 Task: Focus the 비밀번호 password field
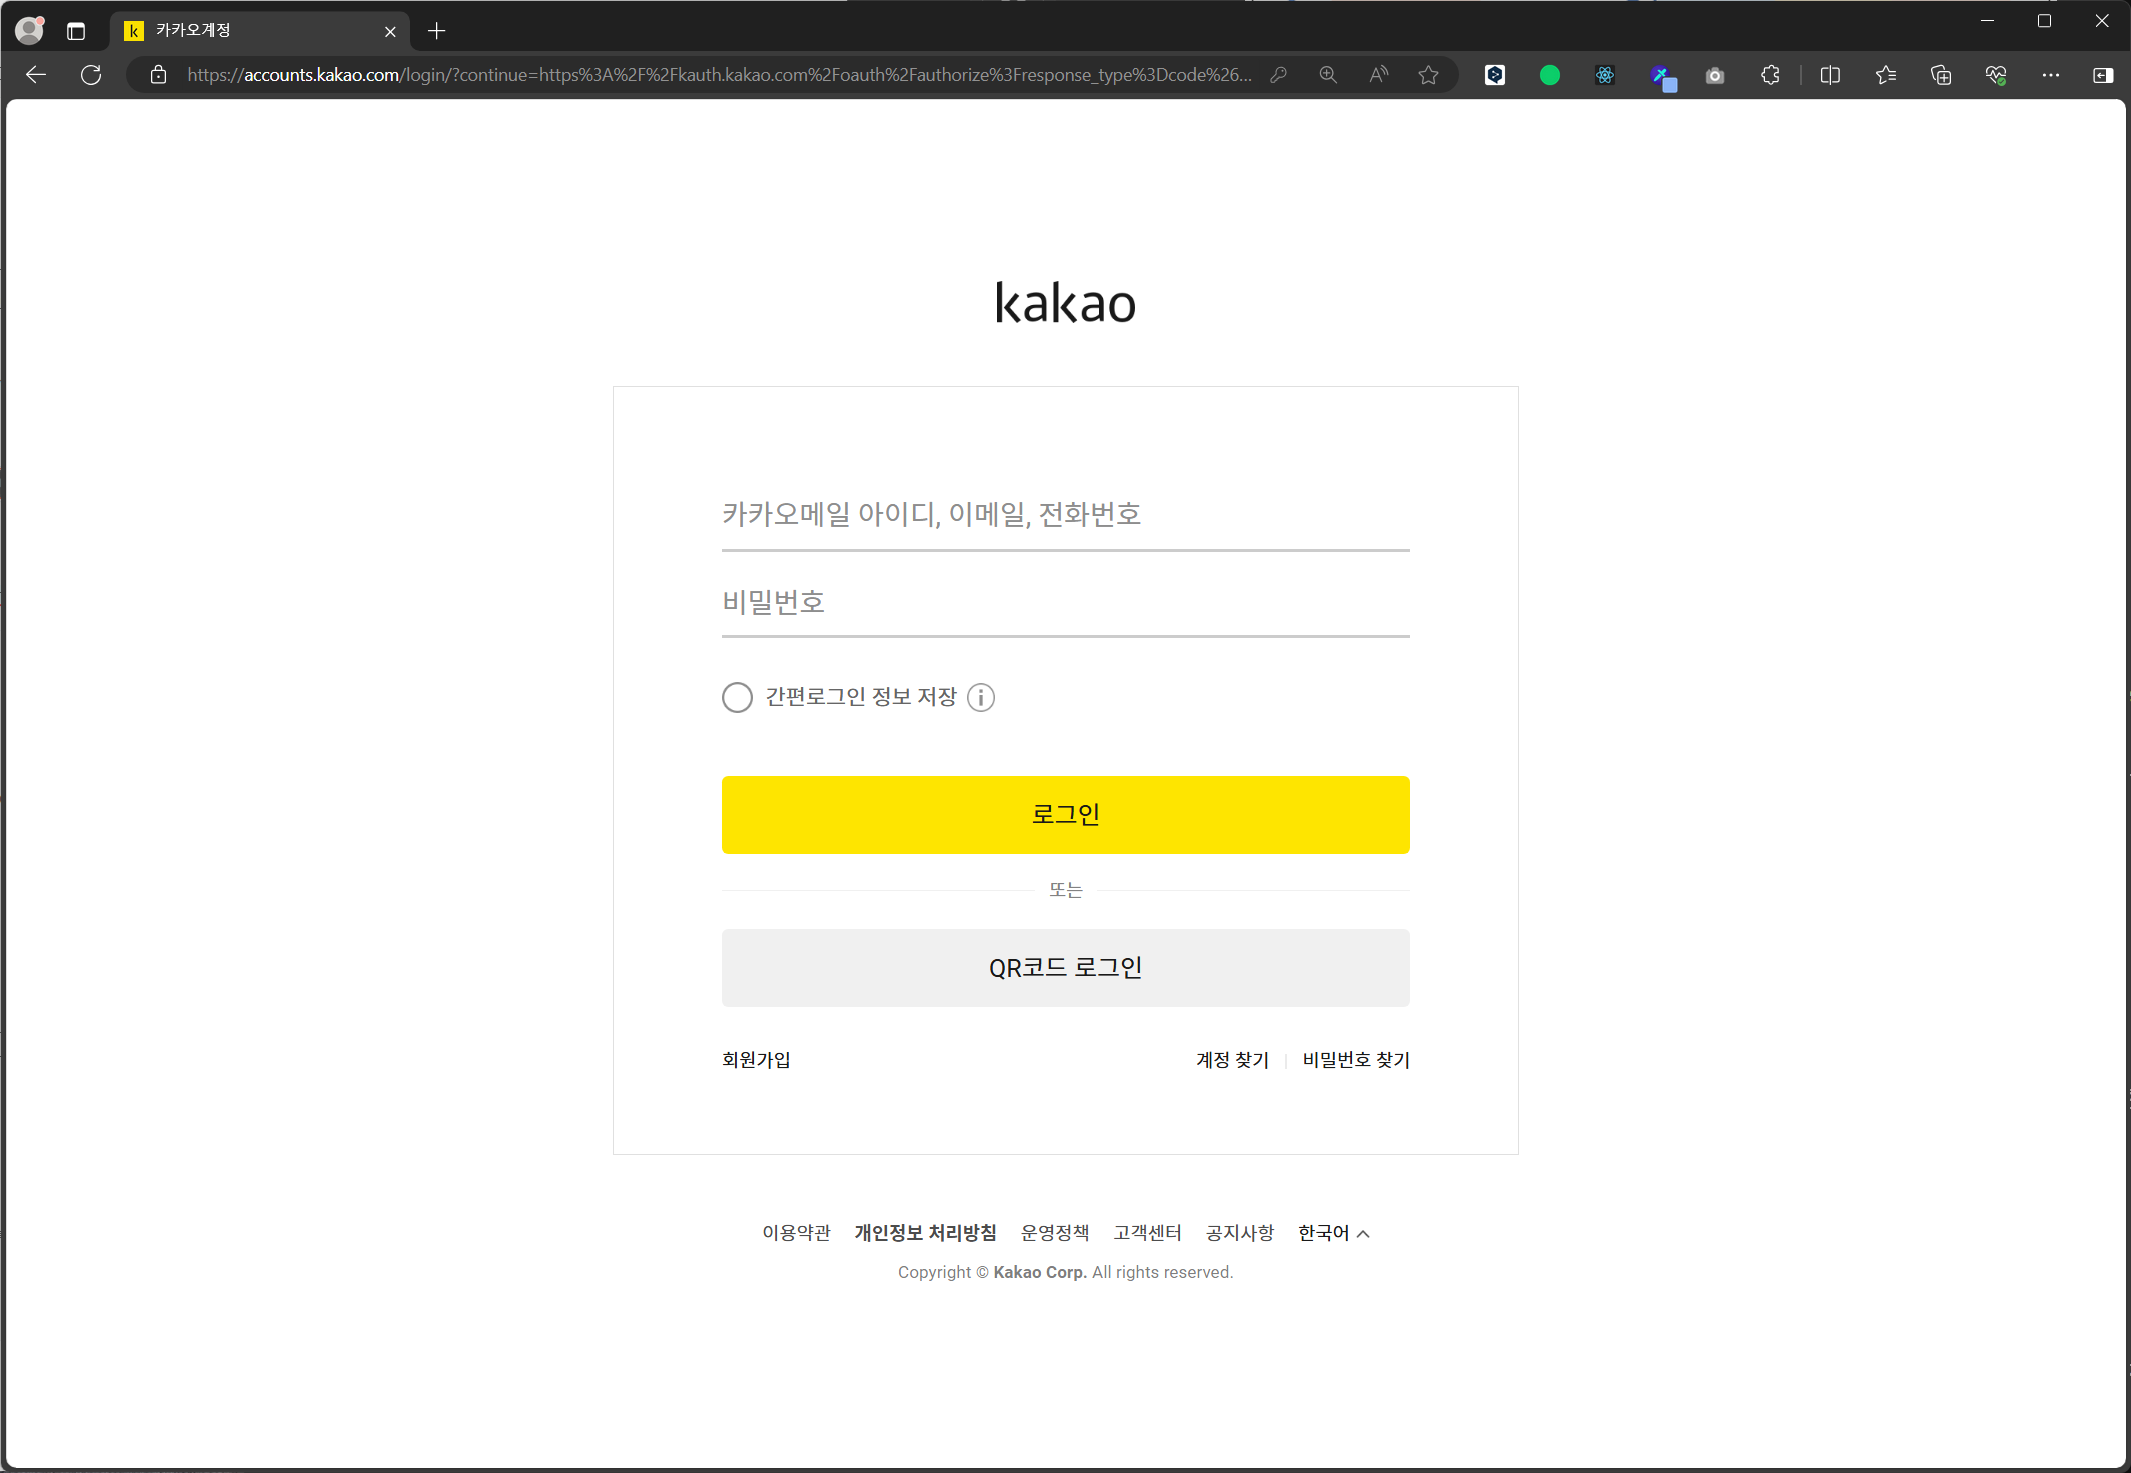(x=1065, y=602)
